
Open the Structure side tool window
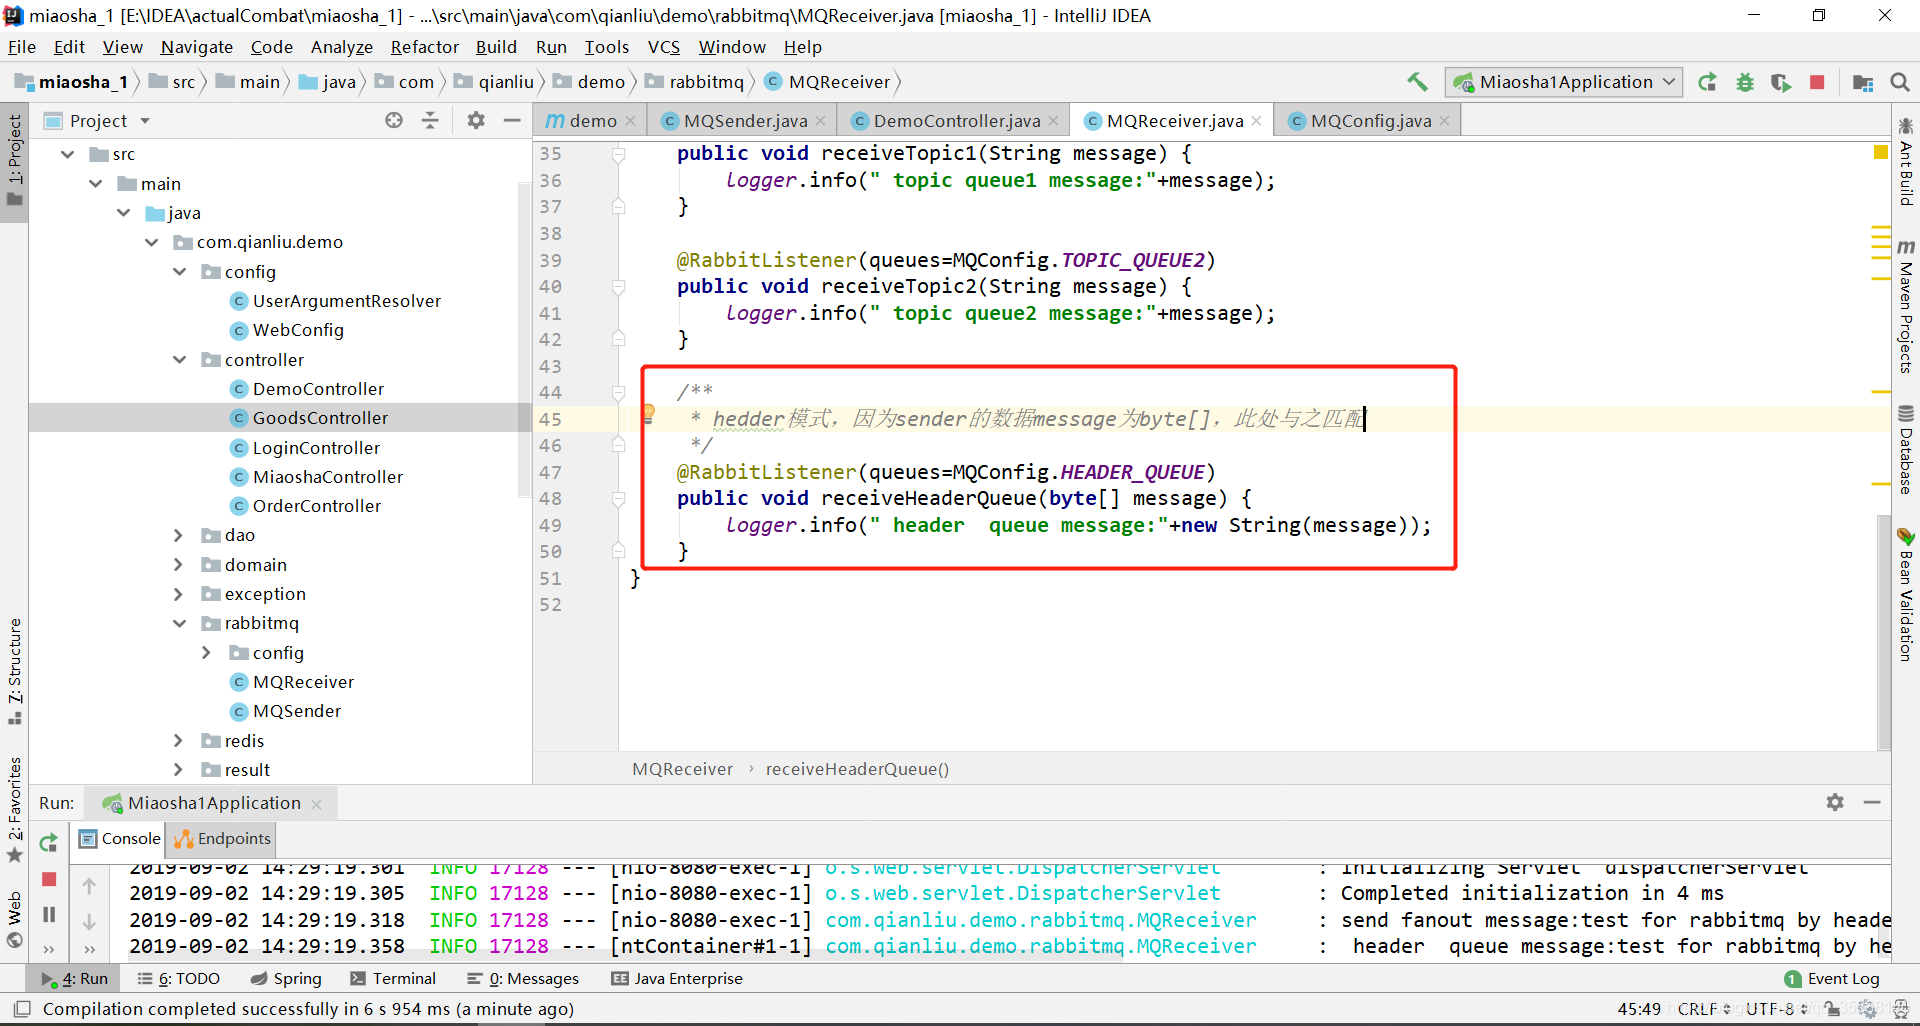pos(14,672)
